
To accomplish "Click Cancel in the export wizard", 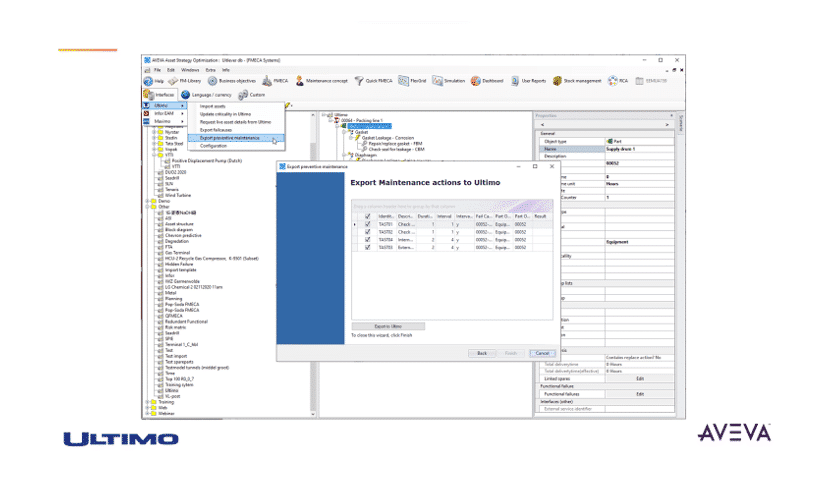I will [x=542, y=353].
